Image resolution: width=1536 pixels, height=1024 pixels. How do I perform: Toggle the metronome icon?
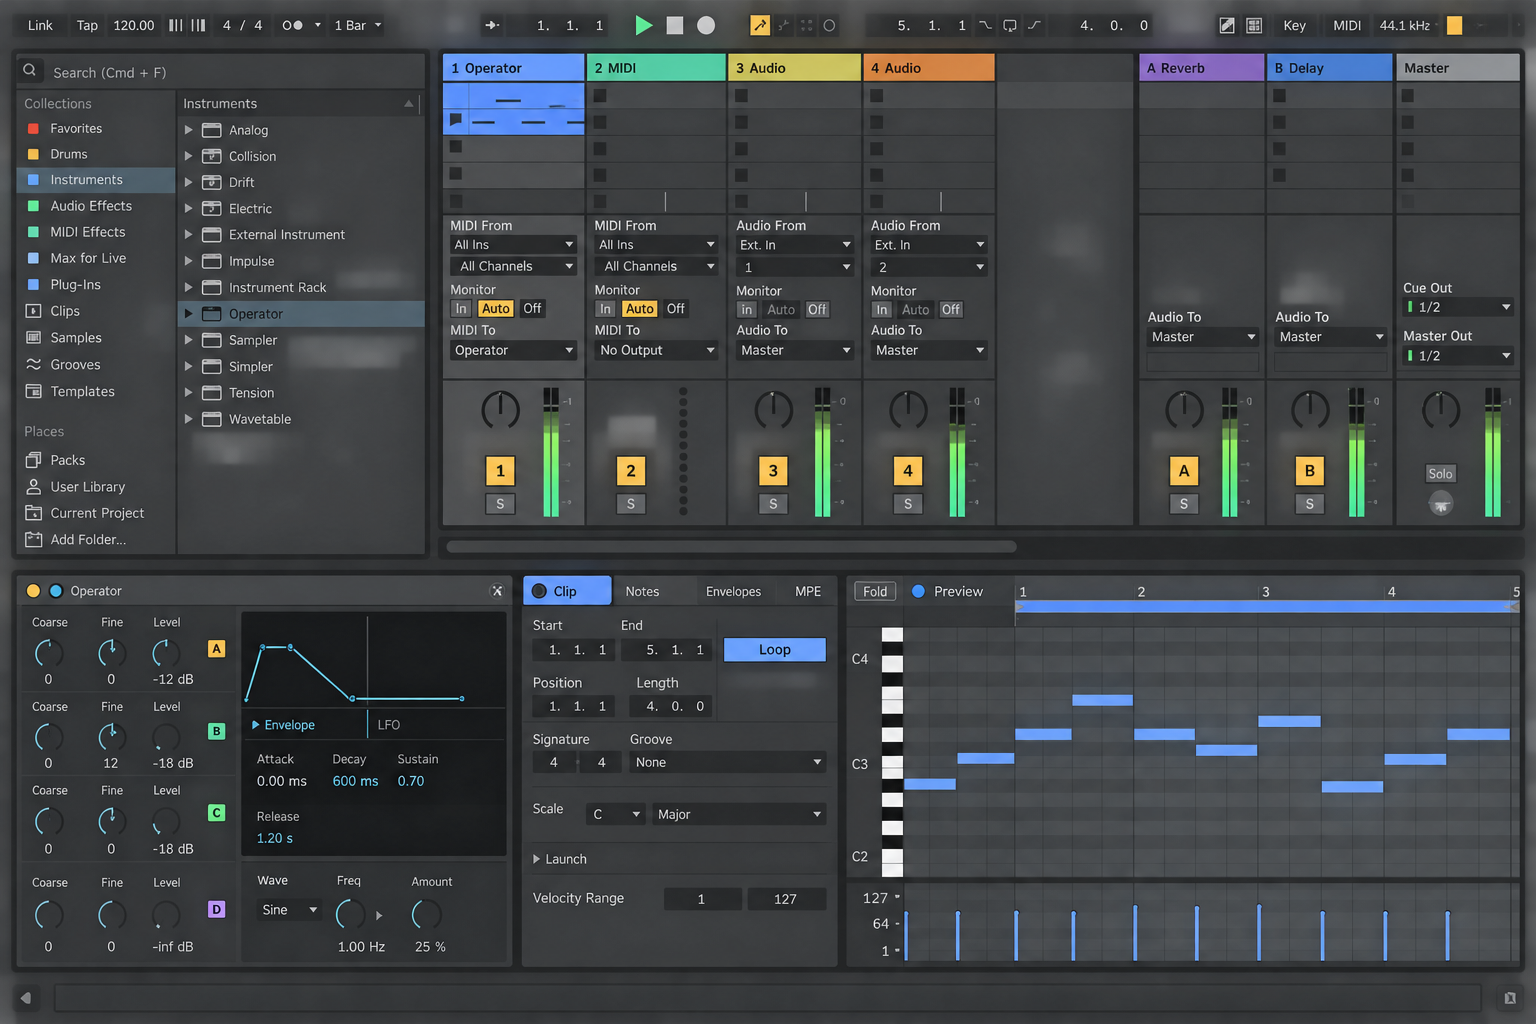coord(292,25)
